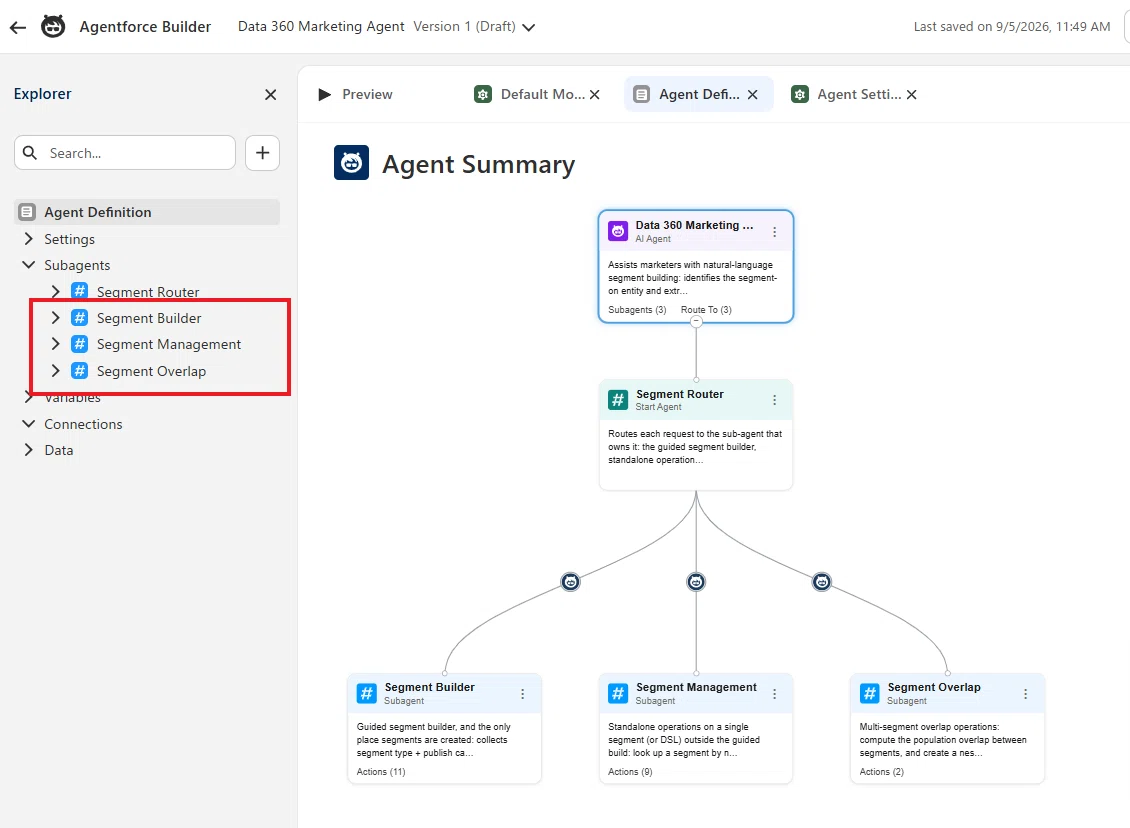The image size is (1130, 828).
Task: Select the Segment Router Start Agent card title
Action: 680,394
